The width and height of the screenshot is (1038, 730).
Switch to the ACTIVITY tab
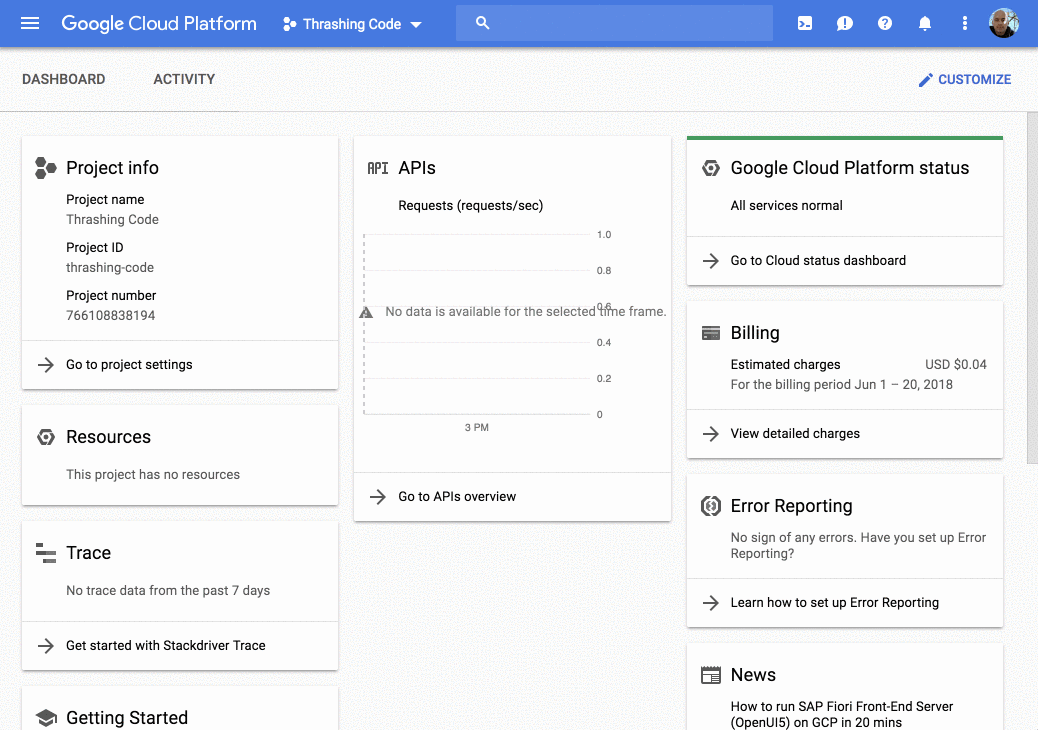click(x=184, y=79)
